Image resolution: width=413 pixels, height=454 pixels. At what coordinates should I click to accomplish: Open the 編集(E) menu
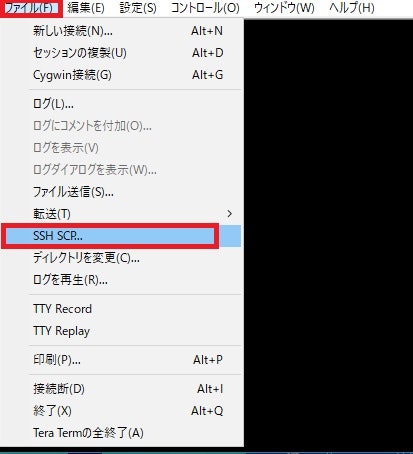pos(86,8)
